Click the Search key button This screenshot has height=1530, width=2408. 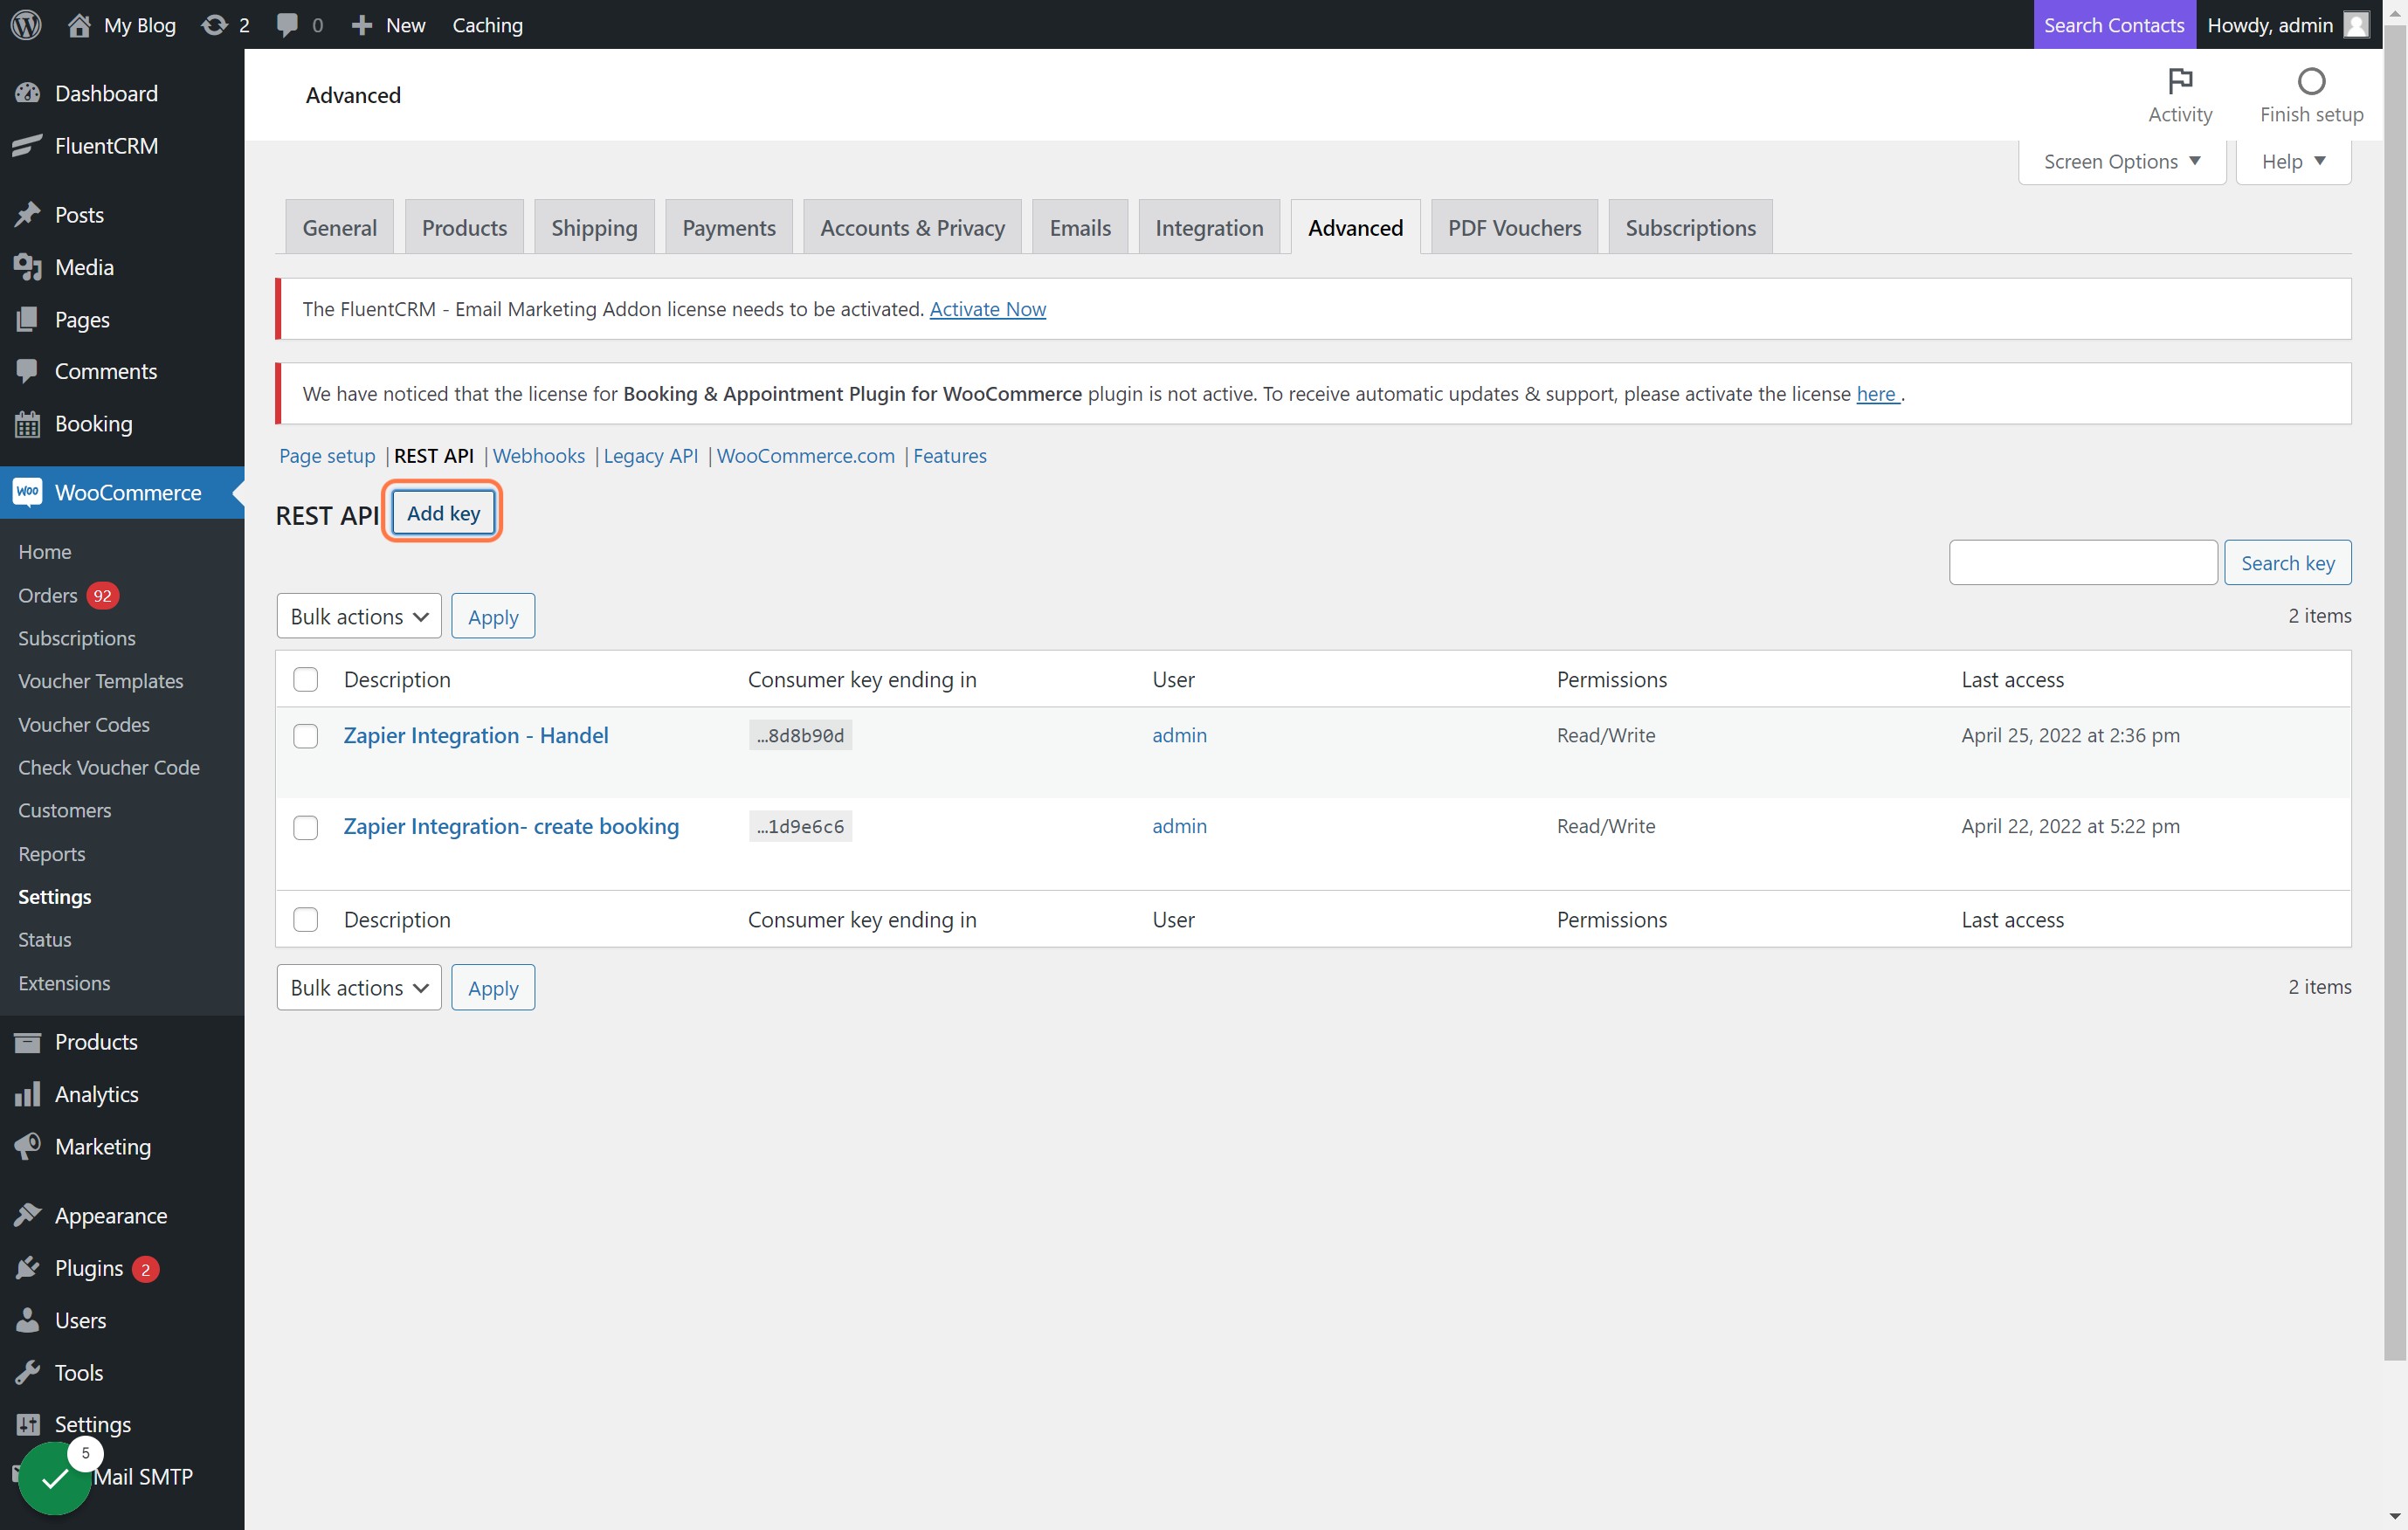(2287, 562)
